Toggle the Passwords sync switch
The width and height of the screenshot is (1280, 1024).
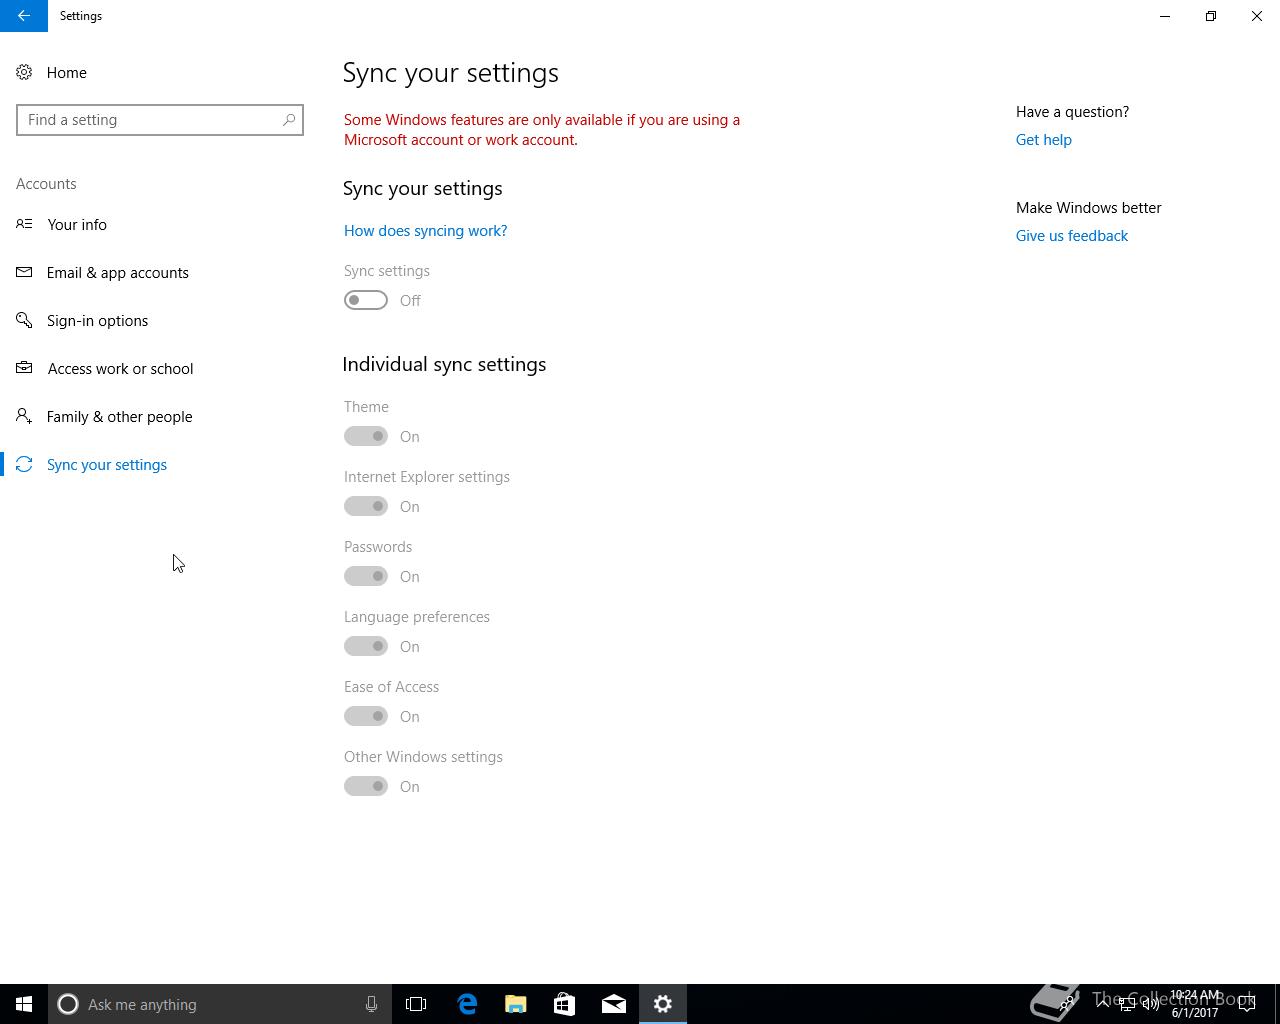(366, 576)
